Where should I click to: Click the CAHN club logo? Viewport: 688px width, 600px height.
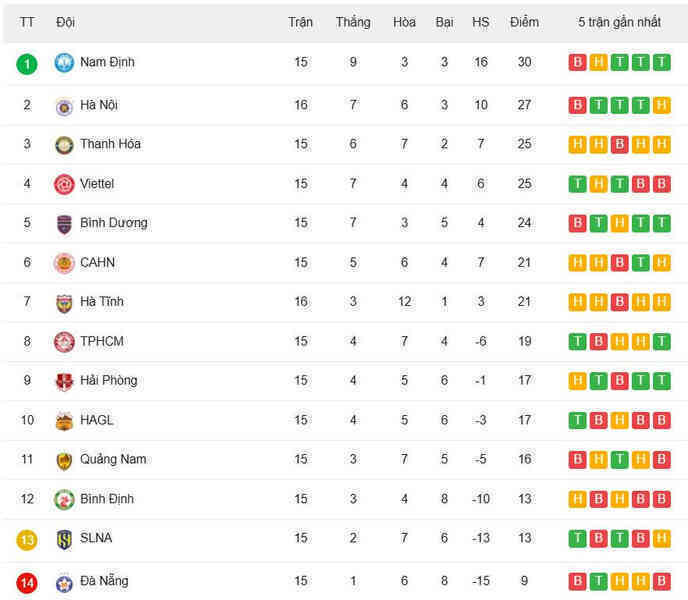[x=64, y=263]
